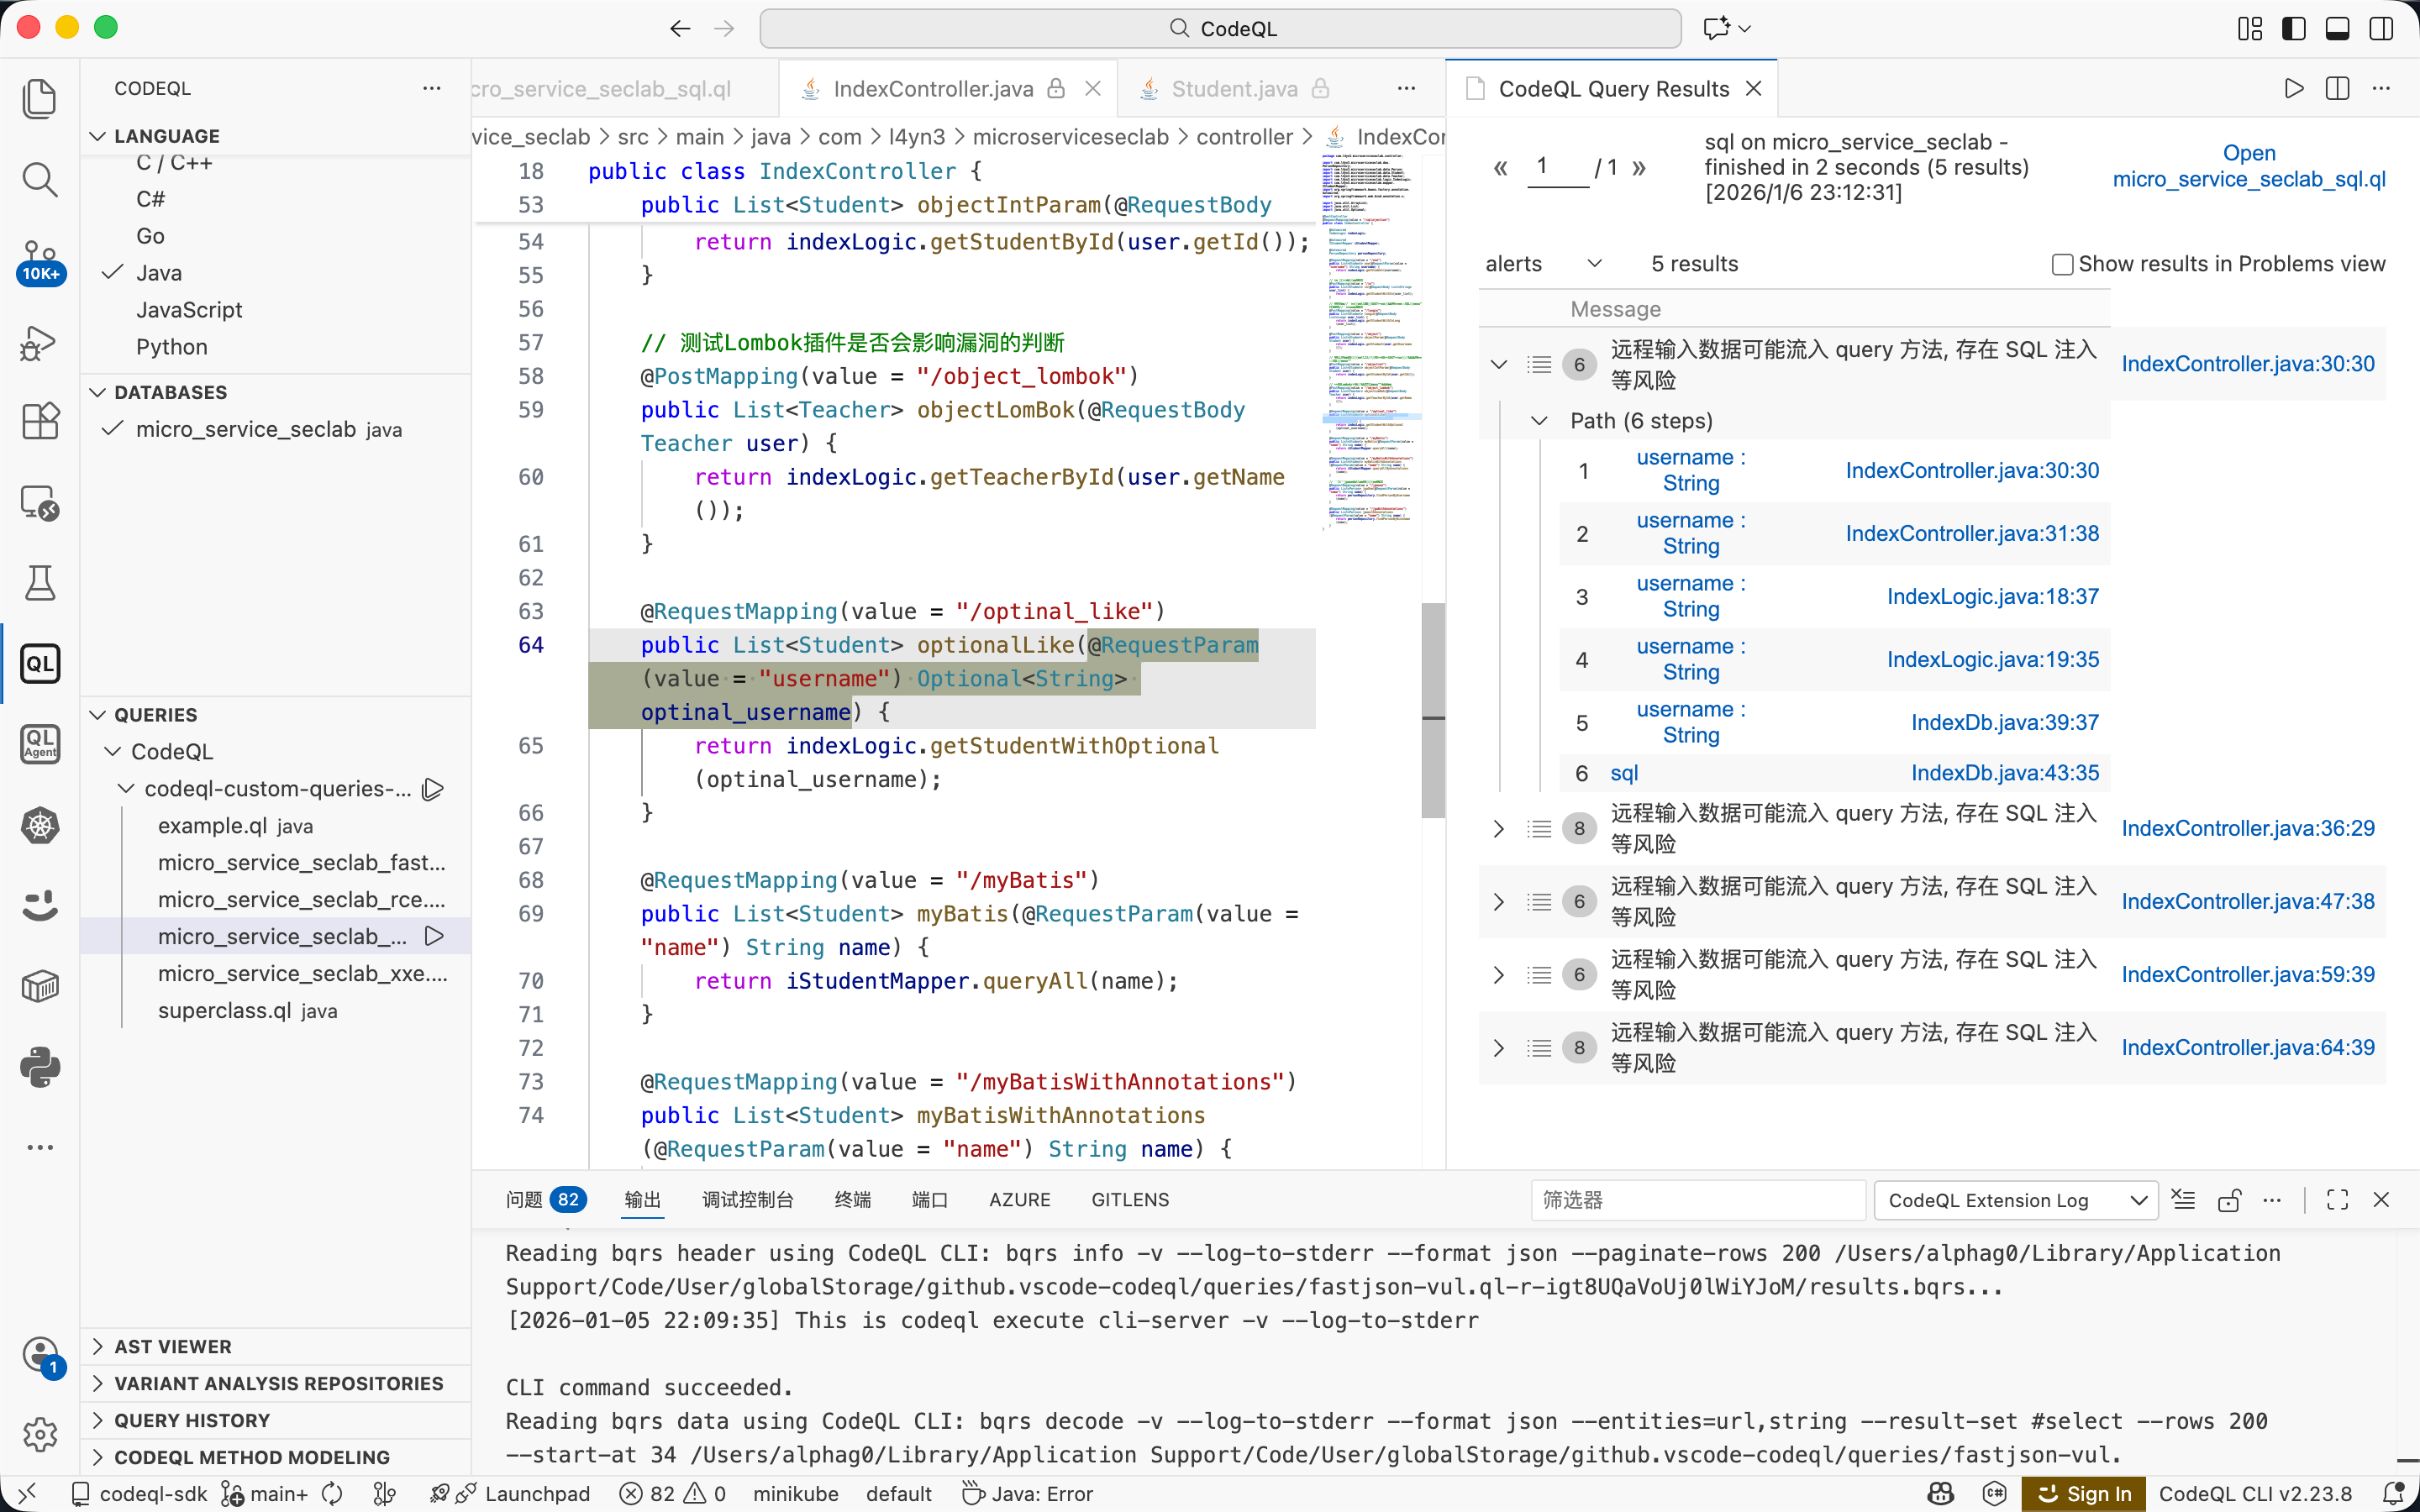Expand the Query History section
The height and width of the screenshot is (1512, 2420).
click(x=192, y=1420)
